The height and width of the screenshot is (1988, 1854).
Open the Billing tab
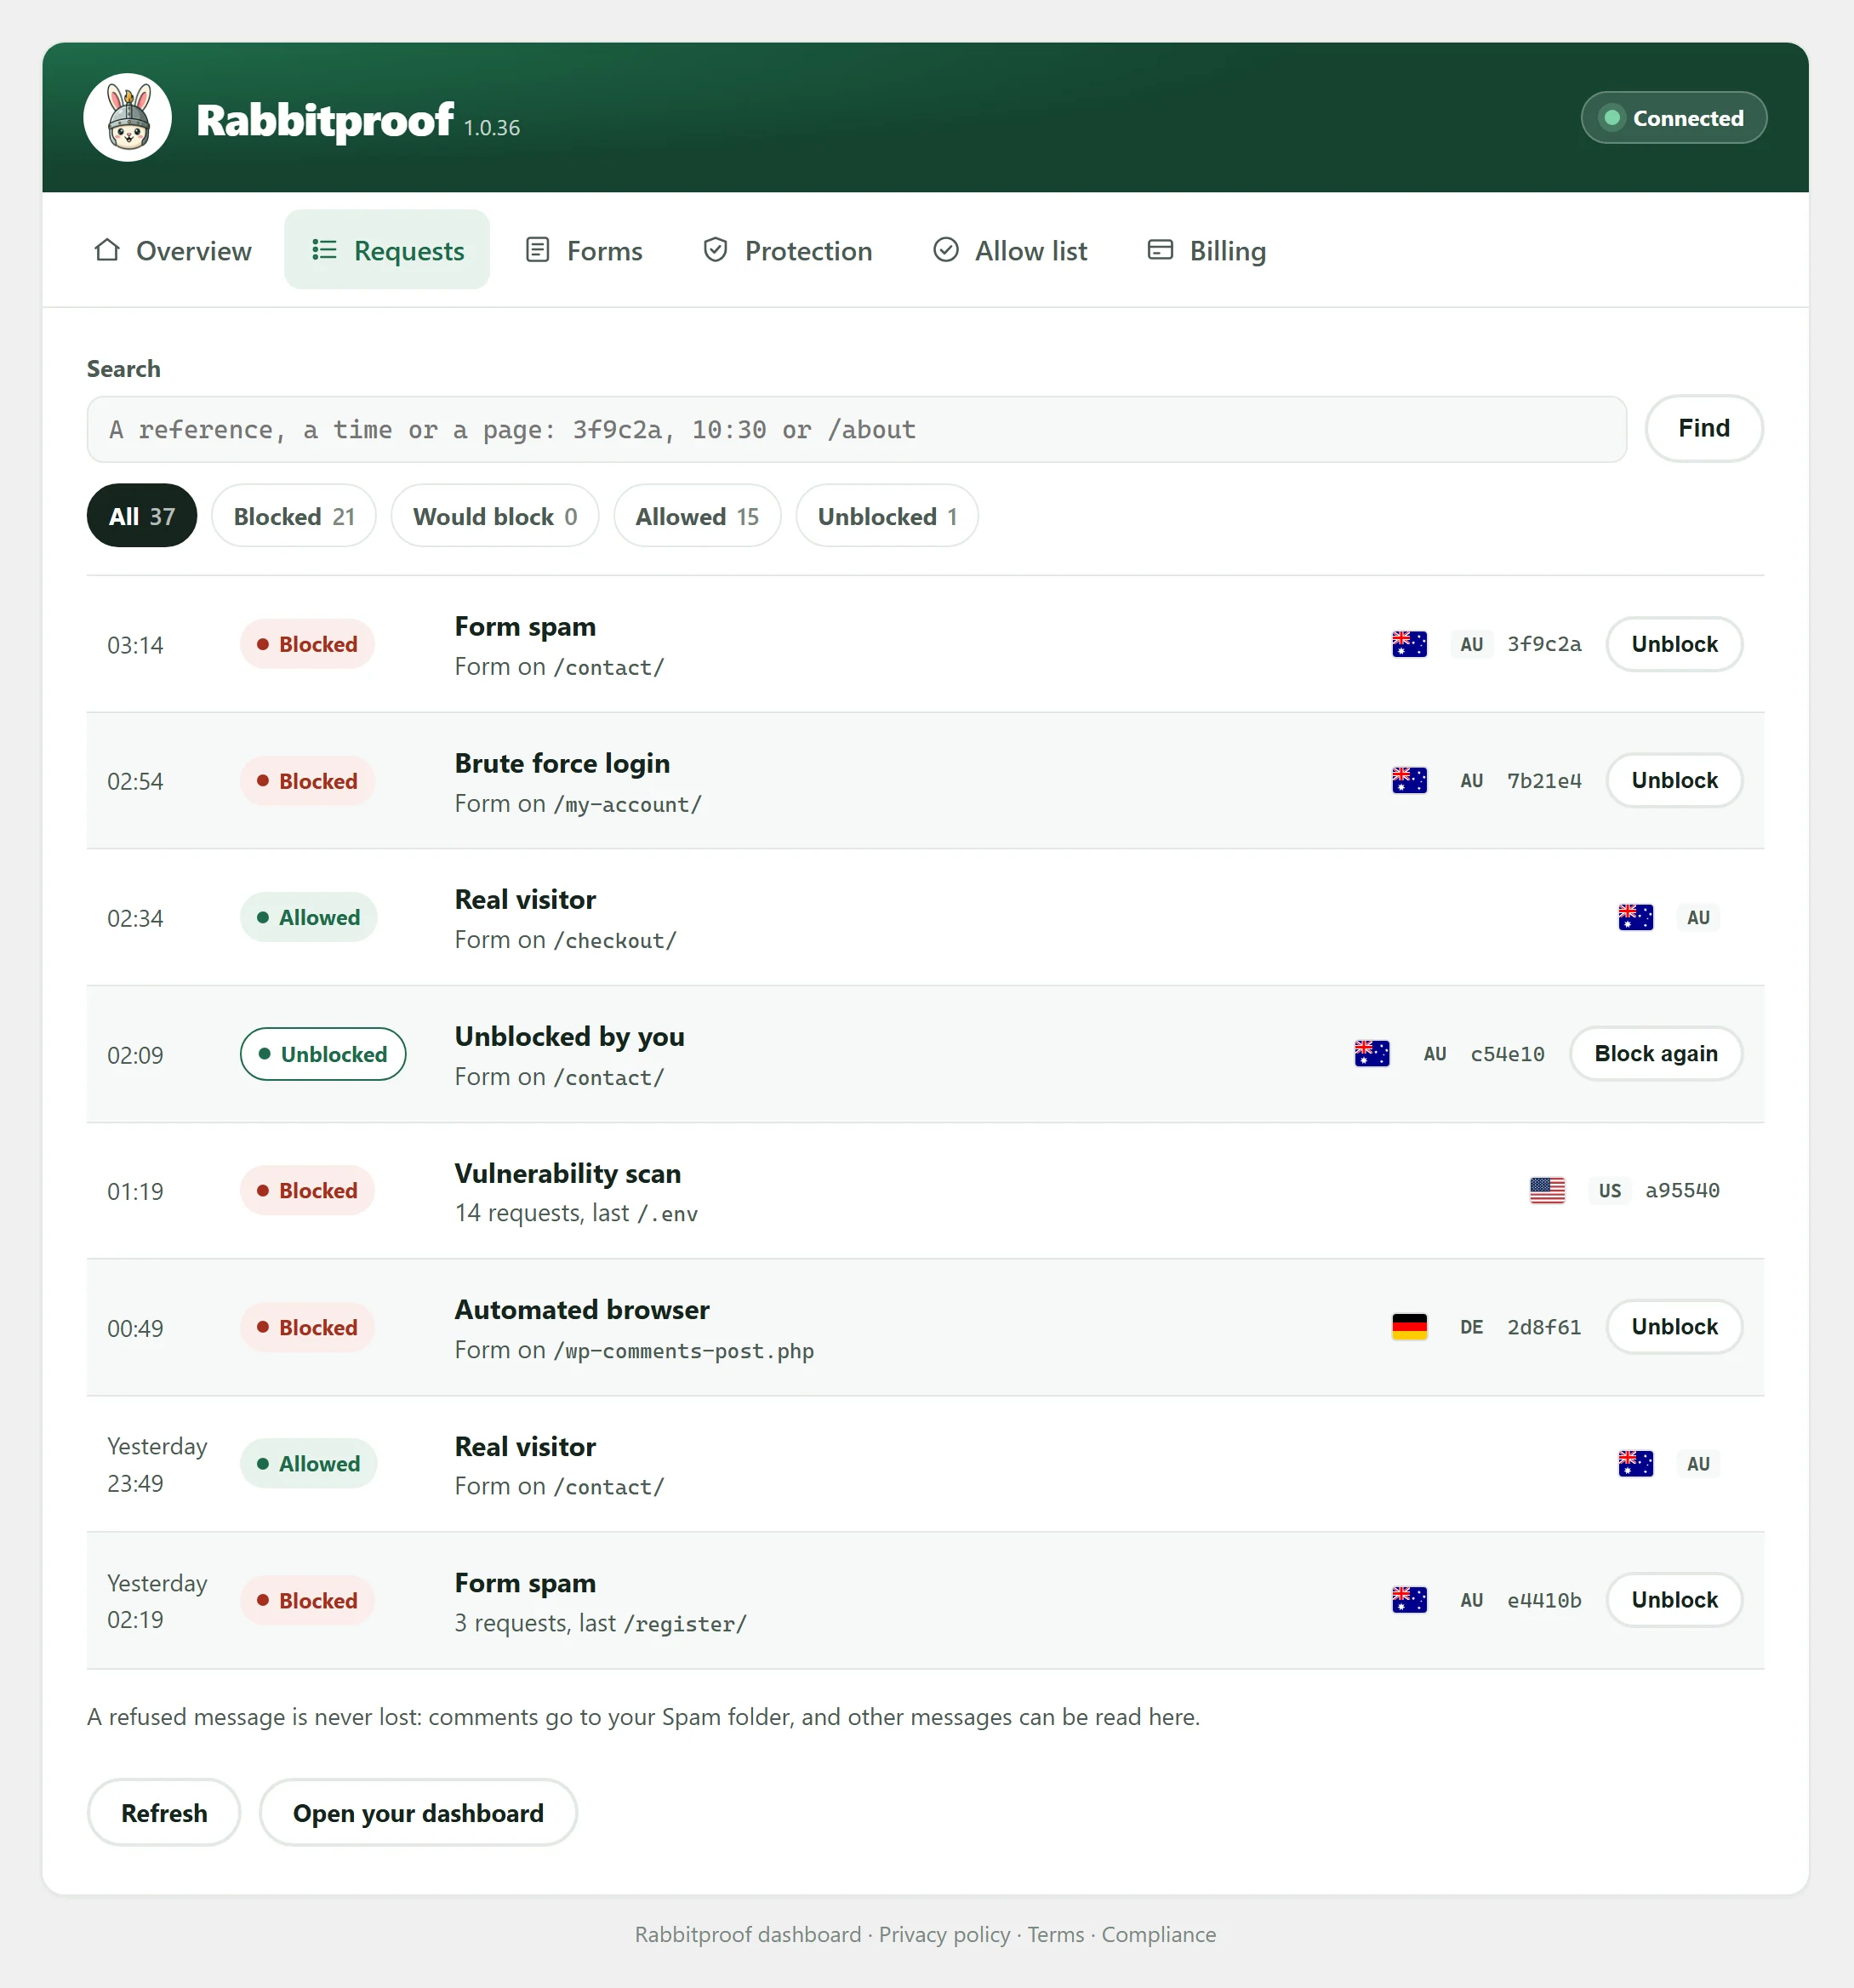pos(1207,250)
